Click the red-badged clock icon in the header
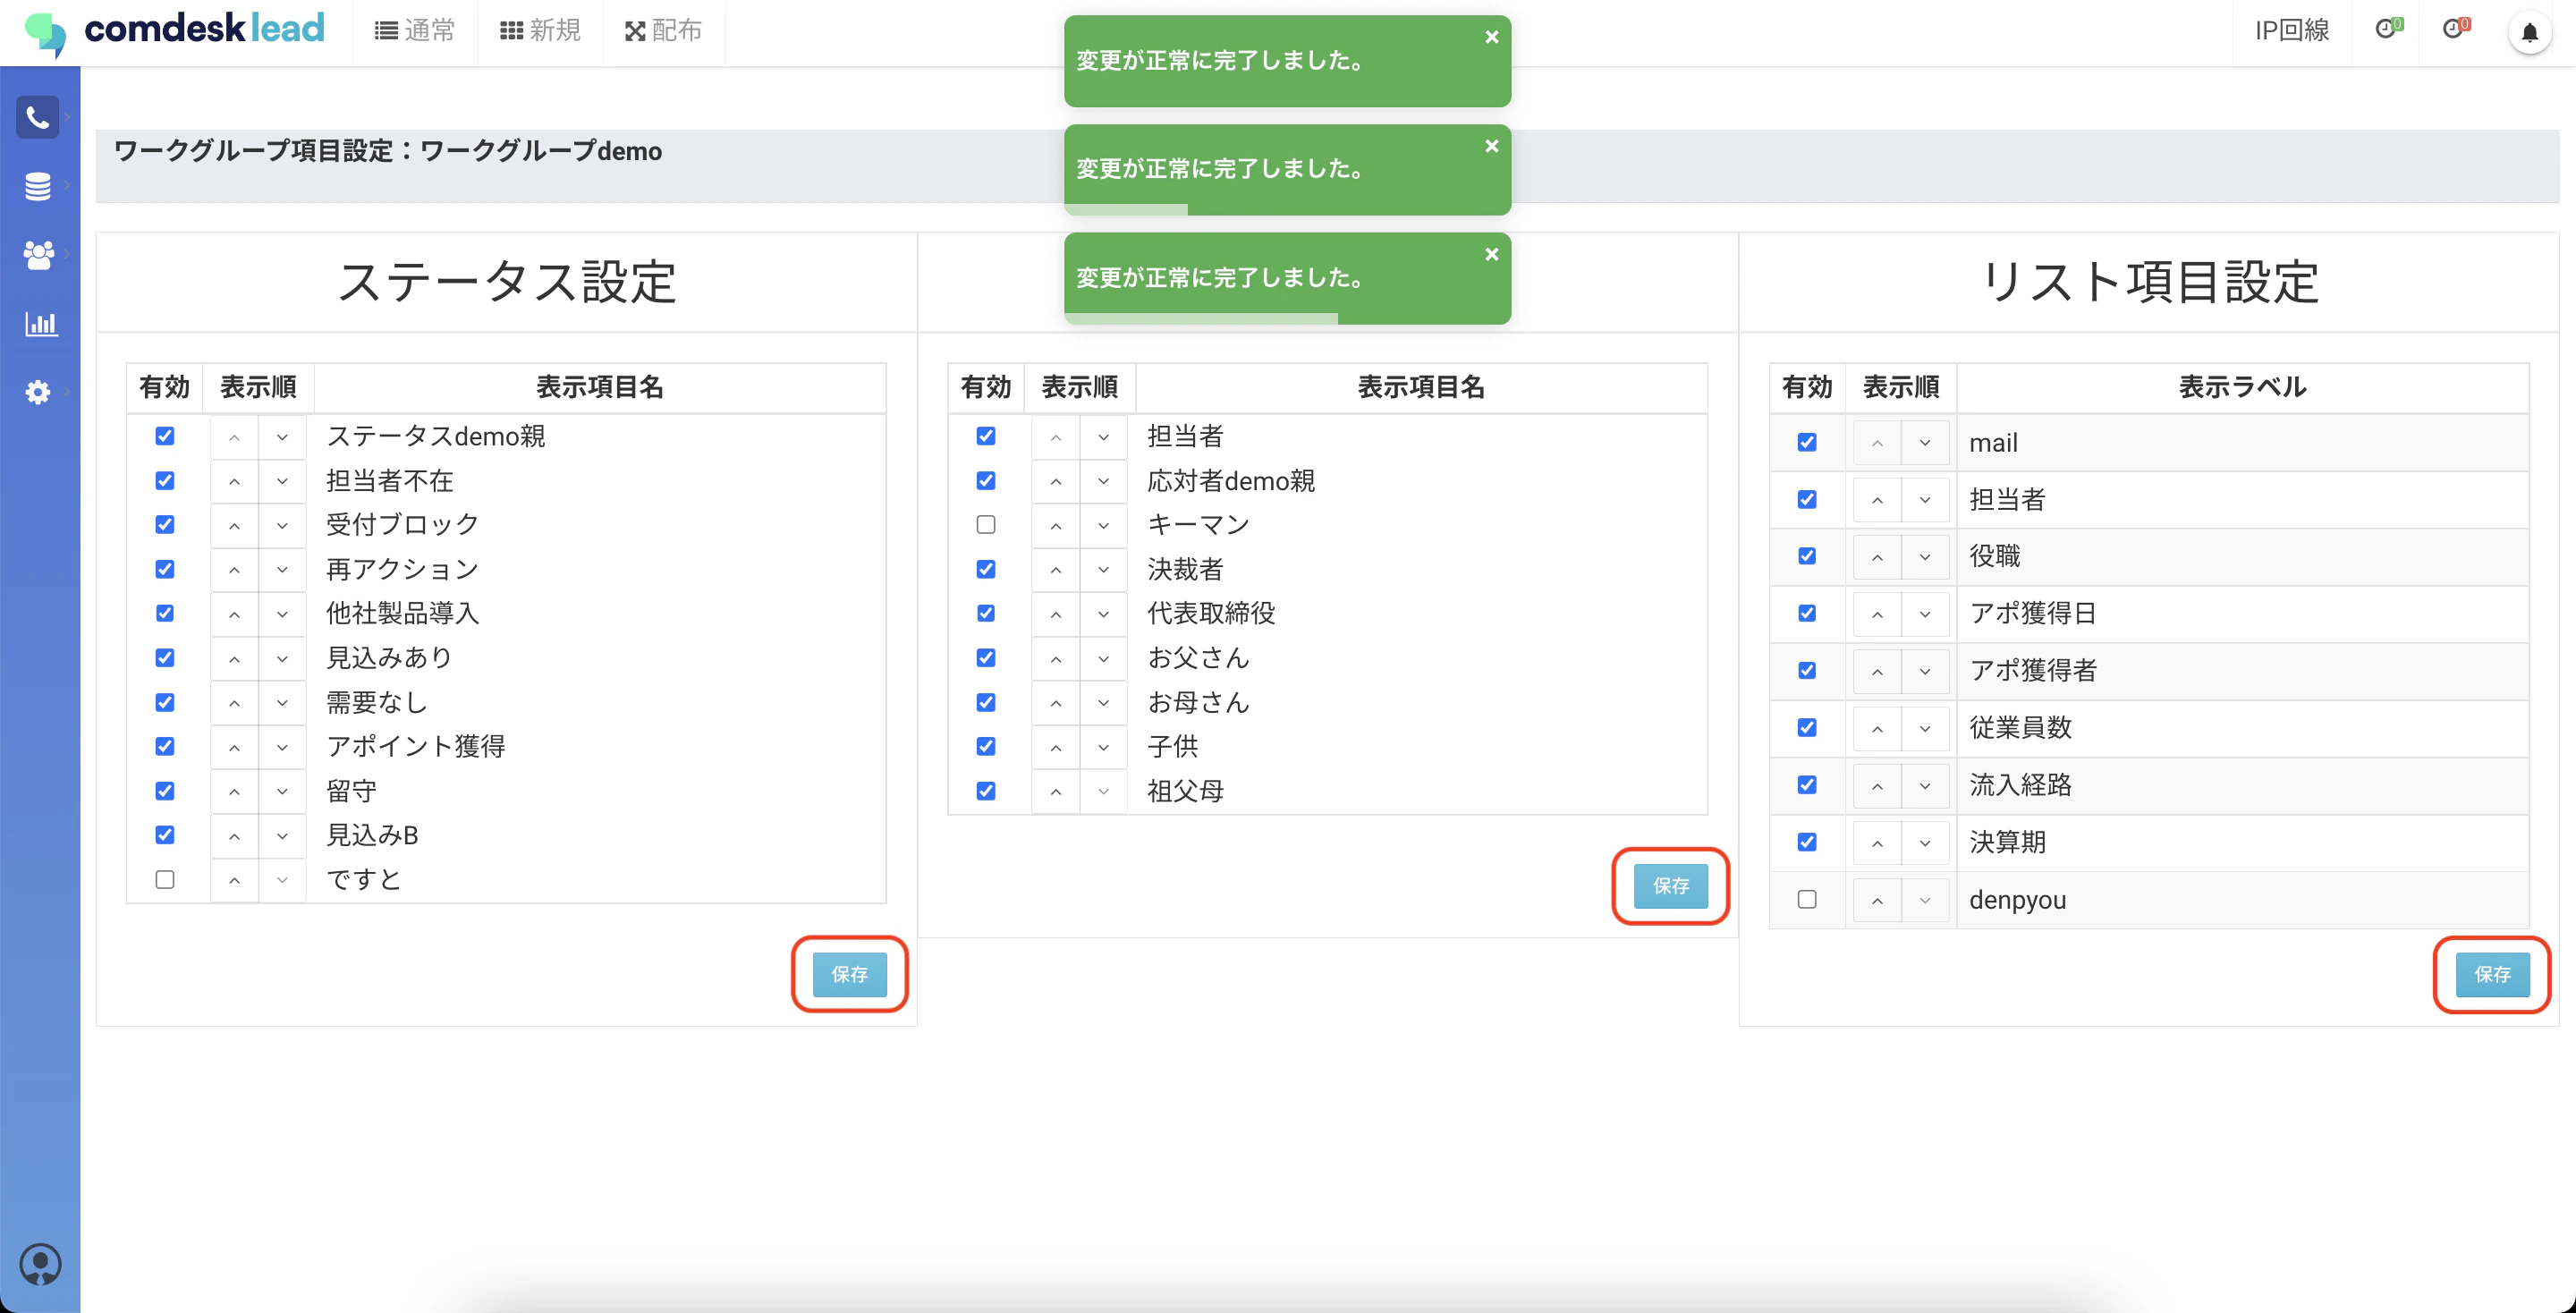2576x1313 pixels. click(x=2455, y=29)
